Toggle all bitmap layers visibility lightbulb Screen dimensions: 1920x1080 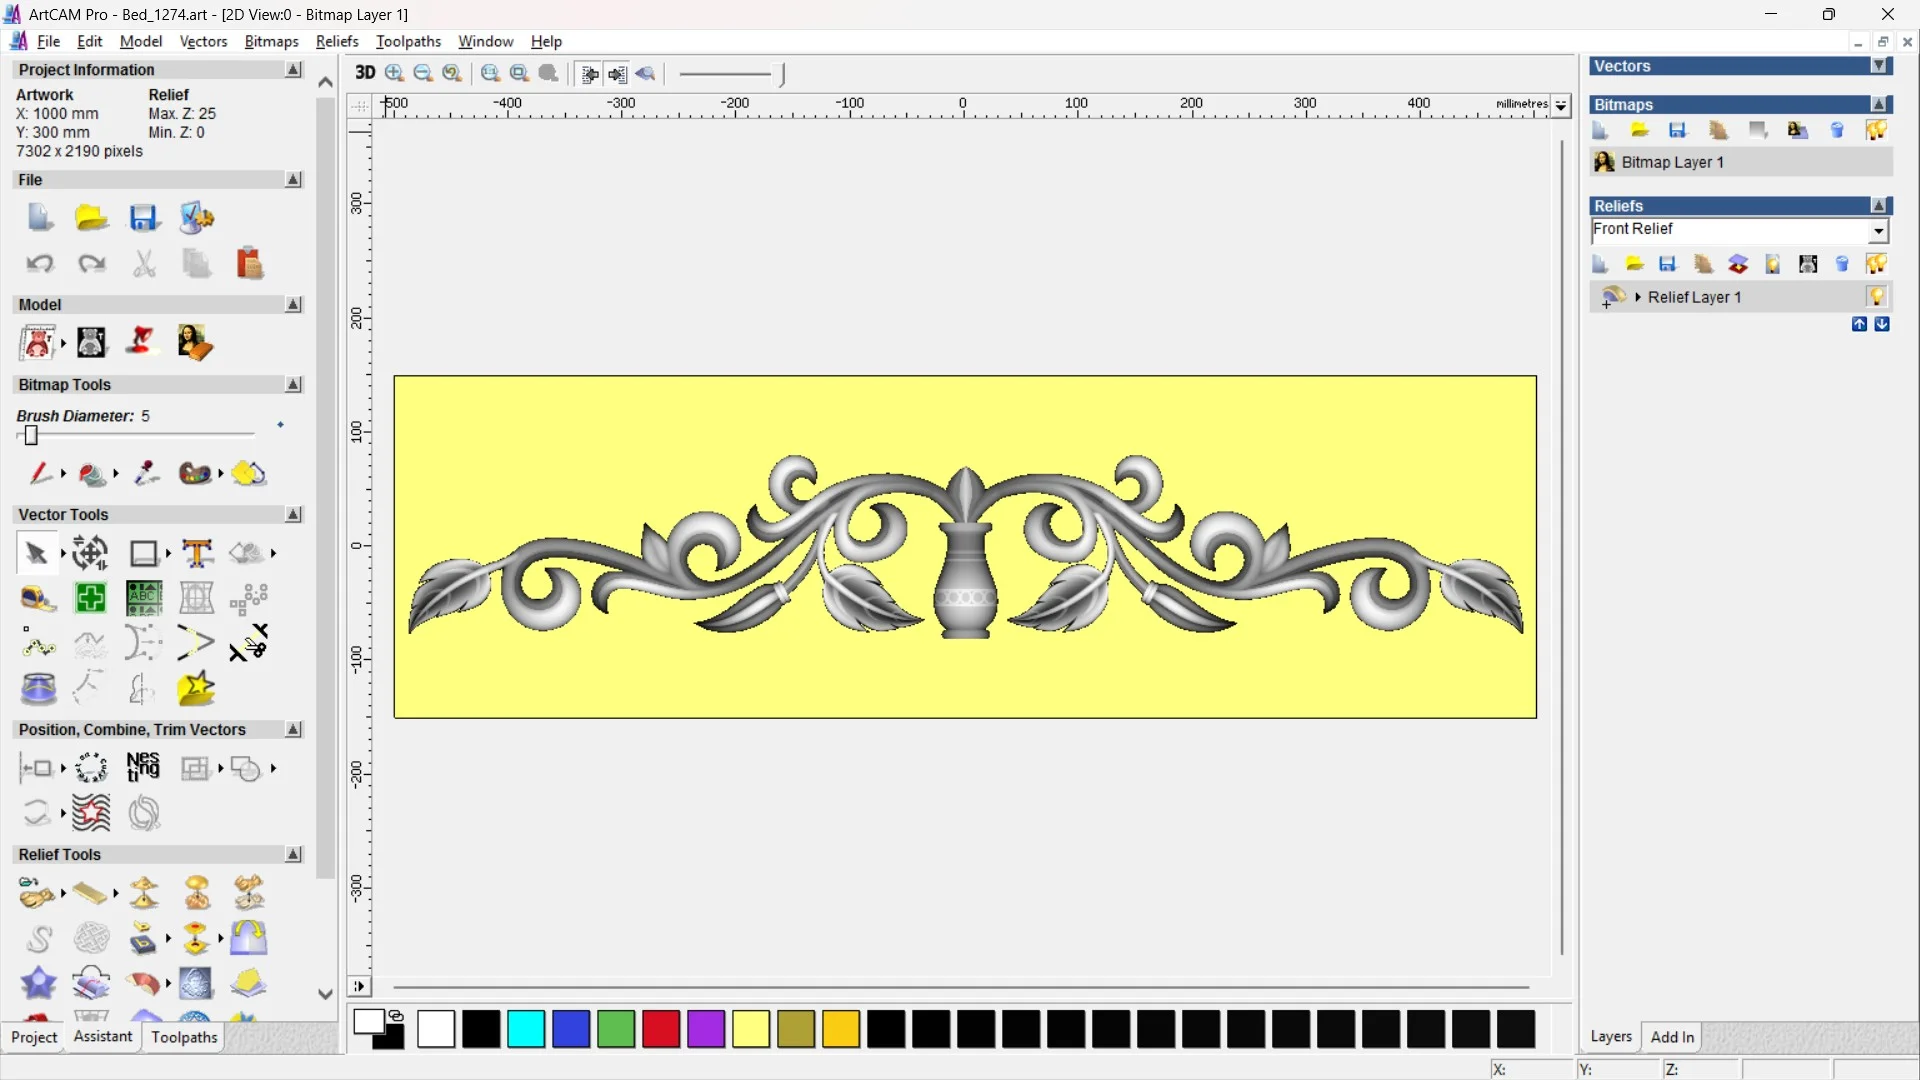tap(1876, 131)
